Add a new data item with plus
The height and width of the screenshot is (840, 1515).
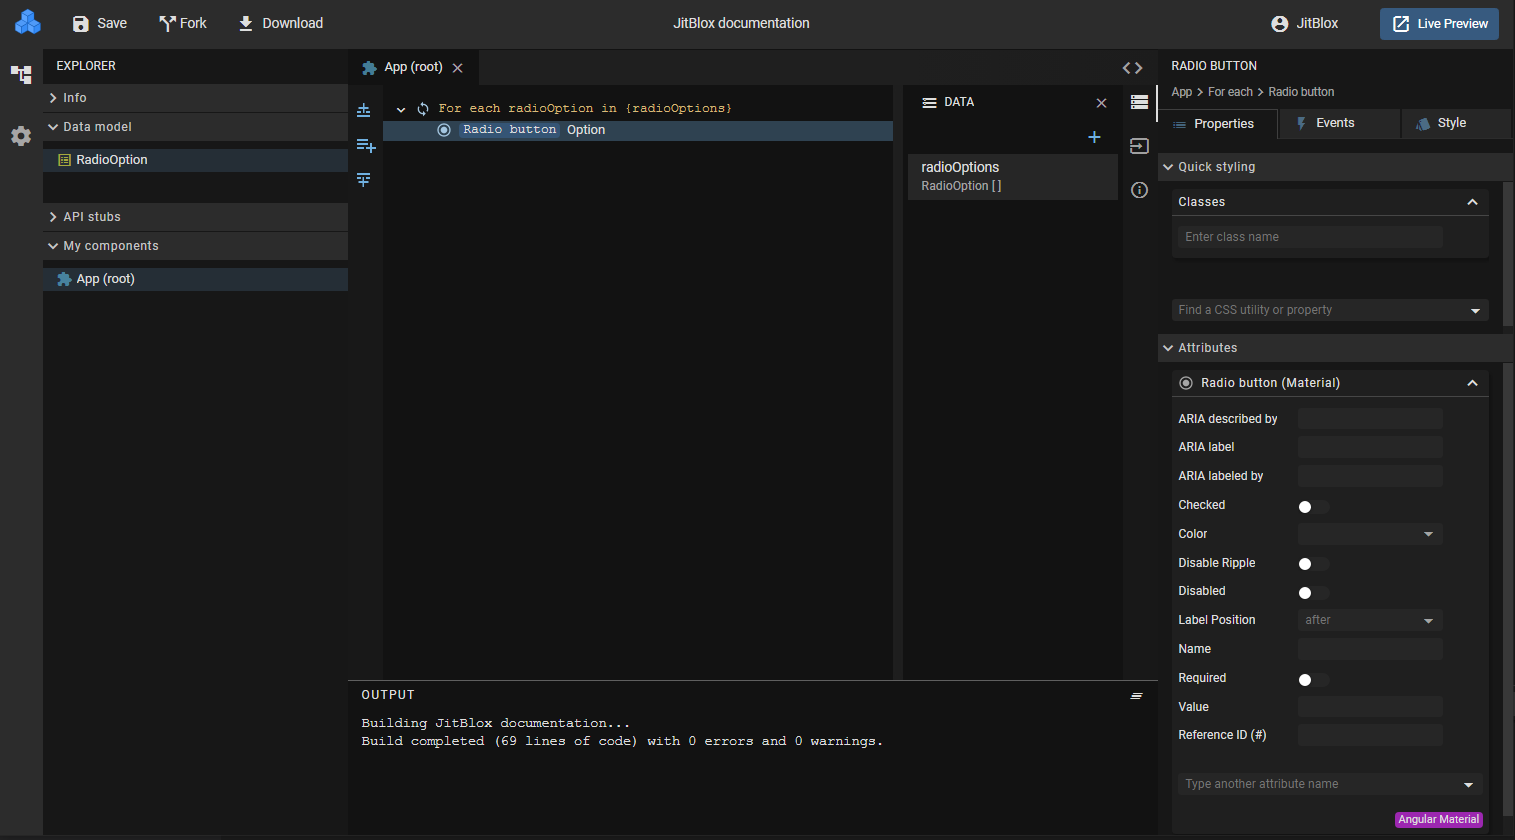click(1094, 137)
